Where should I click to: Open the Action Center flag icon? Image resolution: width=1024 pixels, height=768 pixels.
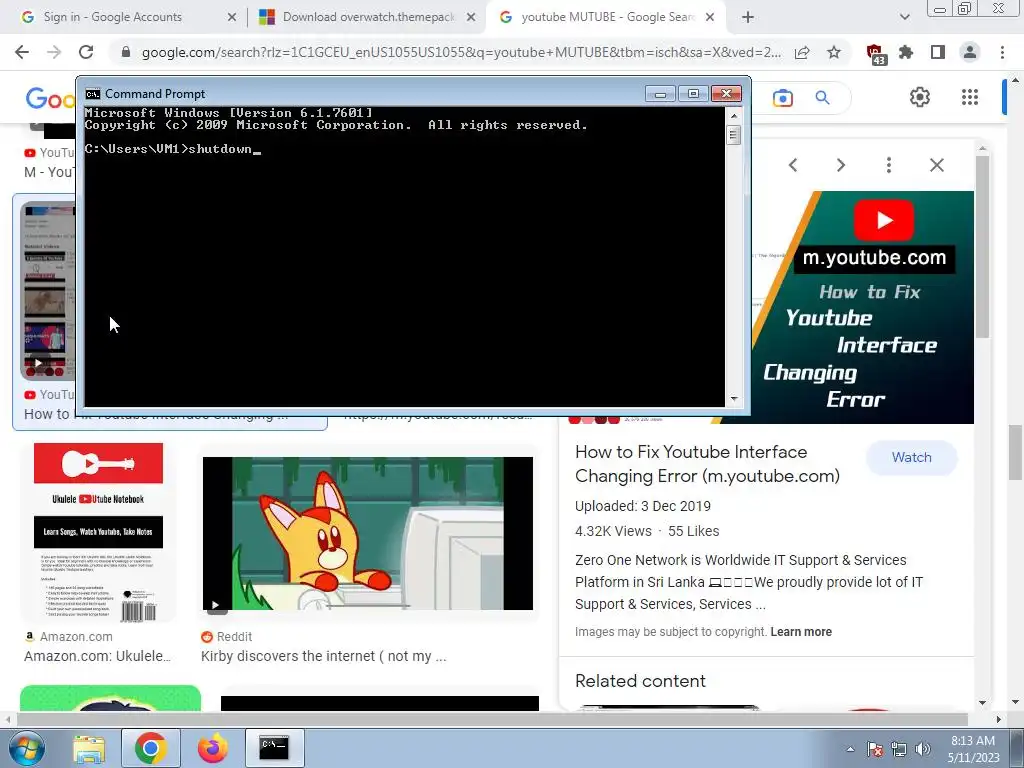click(874, 750)
